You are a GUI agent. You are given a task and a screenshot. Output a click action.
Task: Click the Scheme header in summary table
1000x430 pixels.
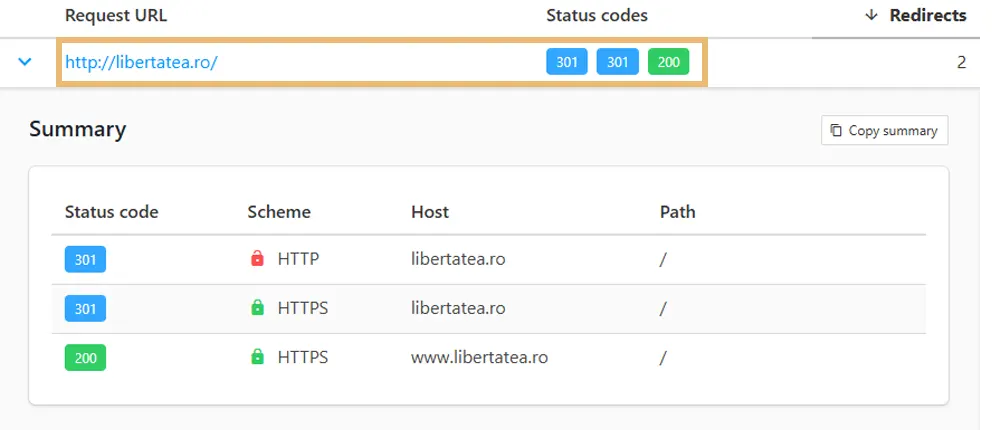[279, 212]
